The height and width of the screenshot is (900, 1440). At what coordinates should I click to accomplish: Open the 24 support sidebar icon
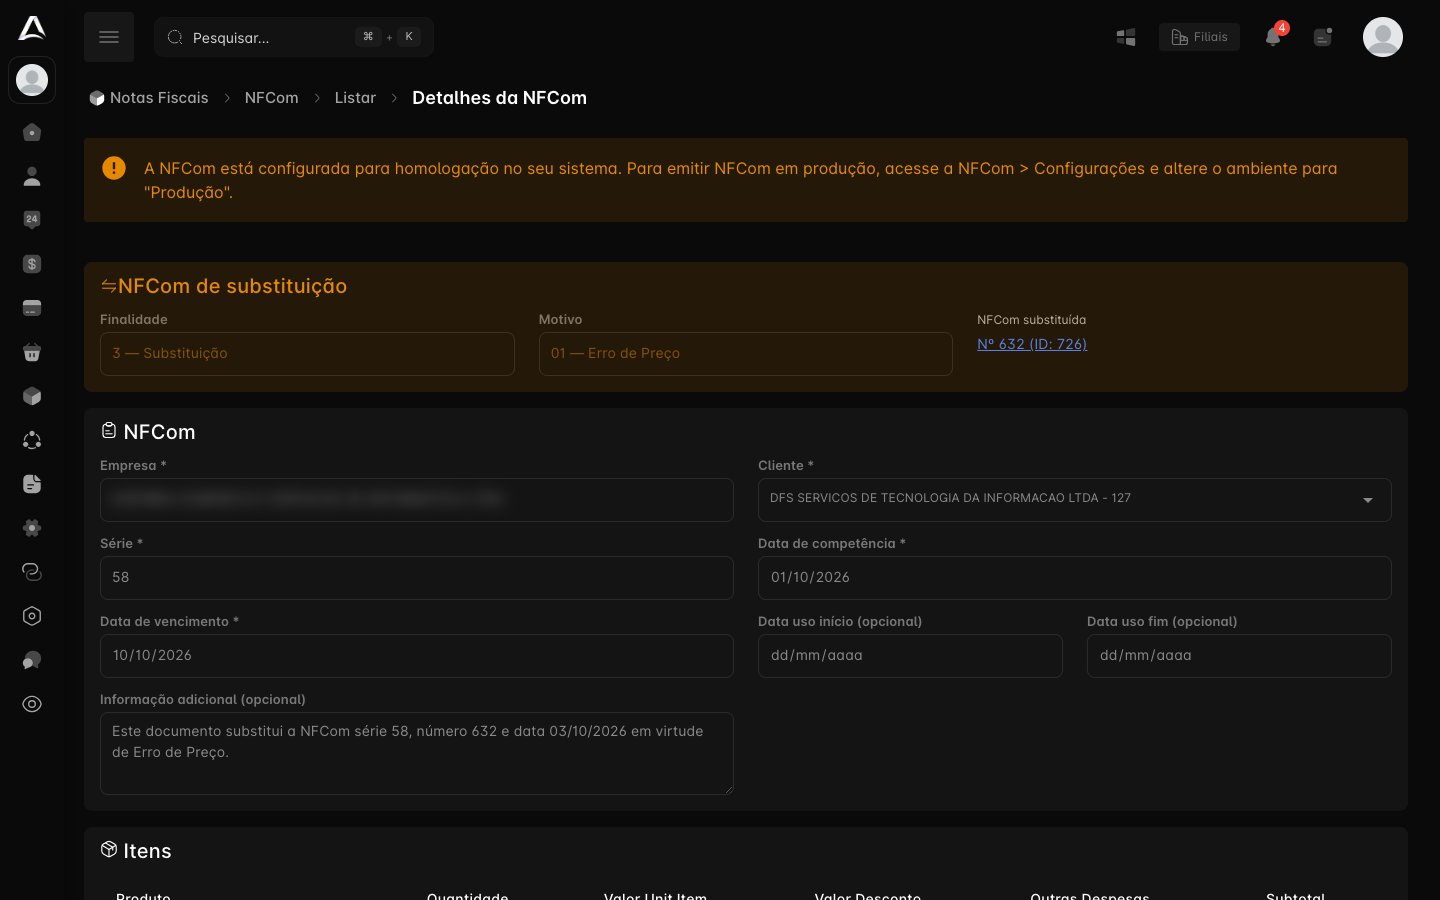coord(32,220)
